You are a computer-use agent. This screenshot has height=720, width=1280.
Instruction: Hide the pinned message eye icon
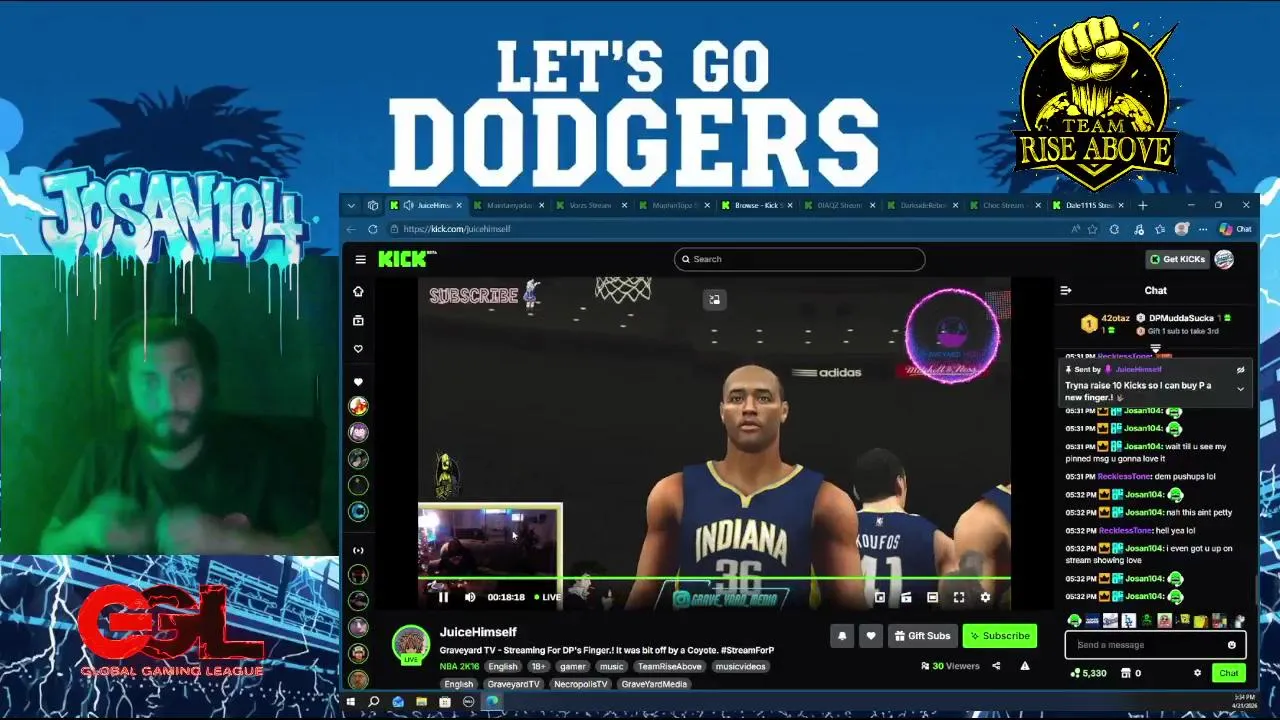click(x=1240, y=370)
